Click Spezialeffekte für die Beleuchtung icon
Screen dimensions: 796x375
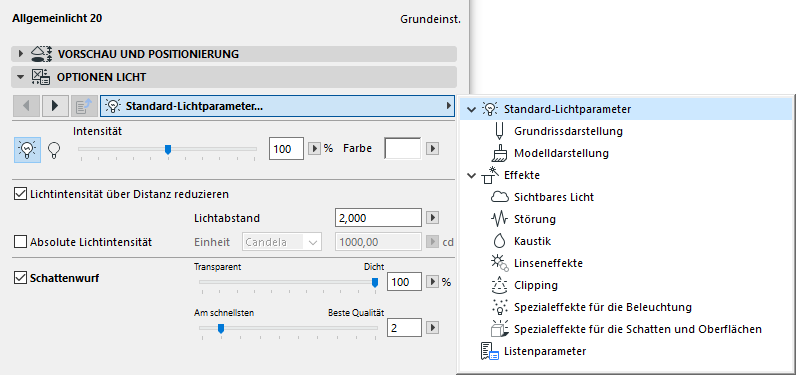[500, 307]
